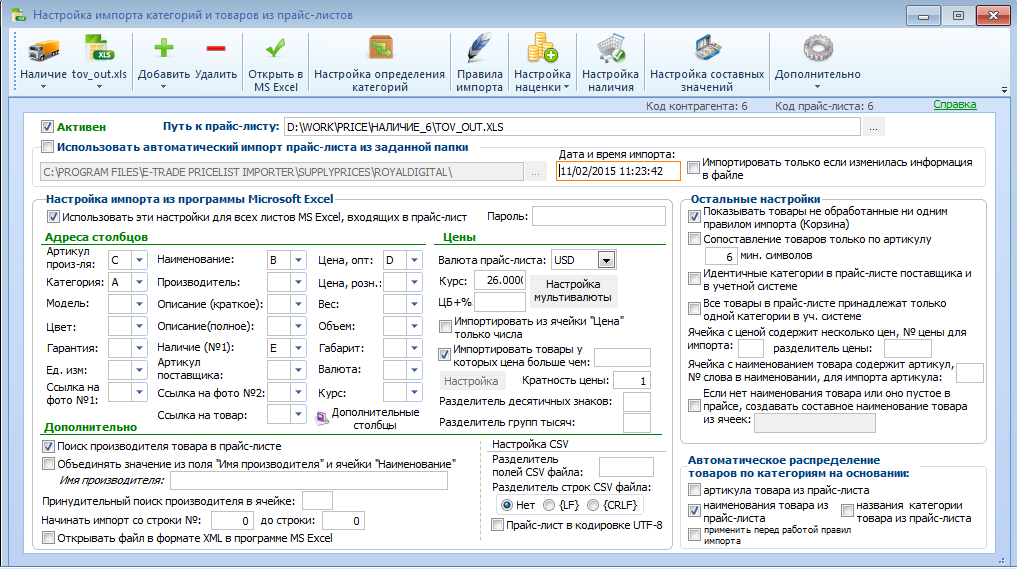Open the price-list in MS Excel
1017x569 pixels.
click(276, 48)
